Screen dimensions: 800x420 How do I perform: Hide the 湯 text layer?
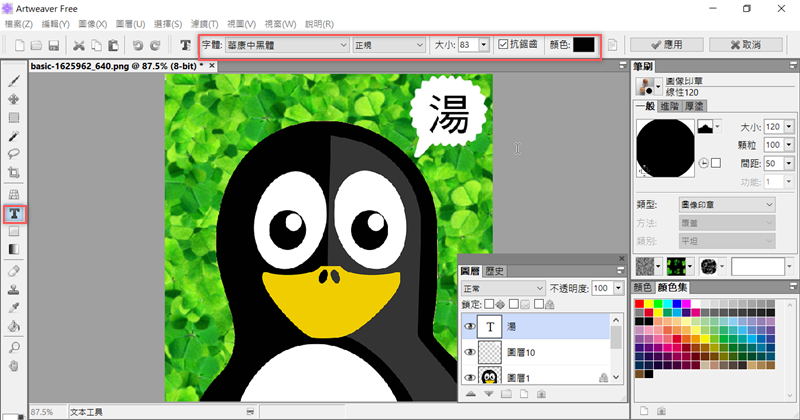[469, 326]
